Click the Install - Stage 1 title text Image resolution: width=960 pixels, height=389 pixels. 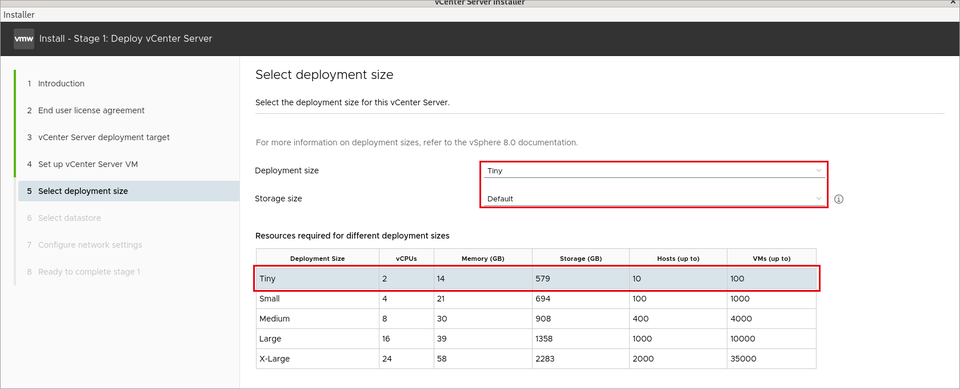tap(126, 39)
